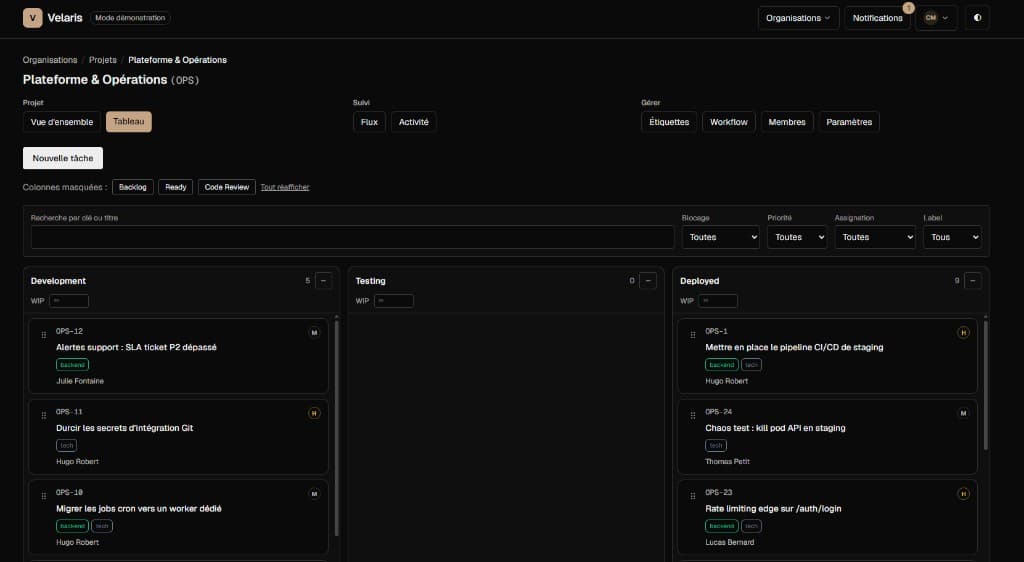Click the M priority badge on OPS-12
This screenshot has width=1024, height=562.
314,333
